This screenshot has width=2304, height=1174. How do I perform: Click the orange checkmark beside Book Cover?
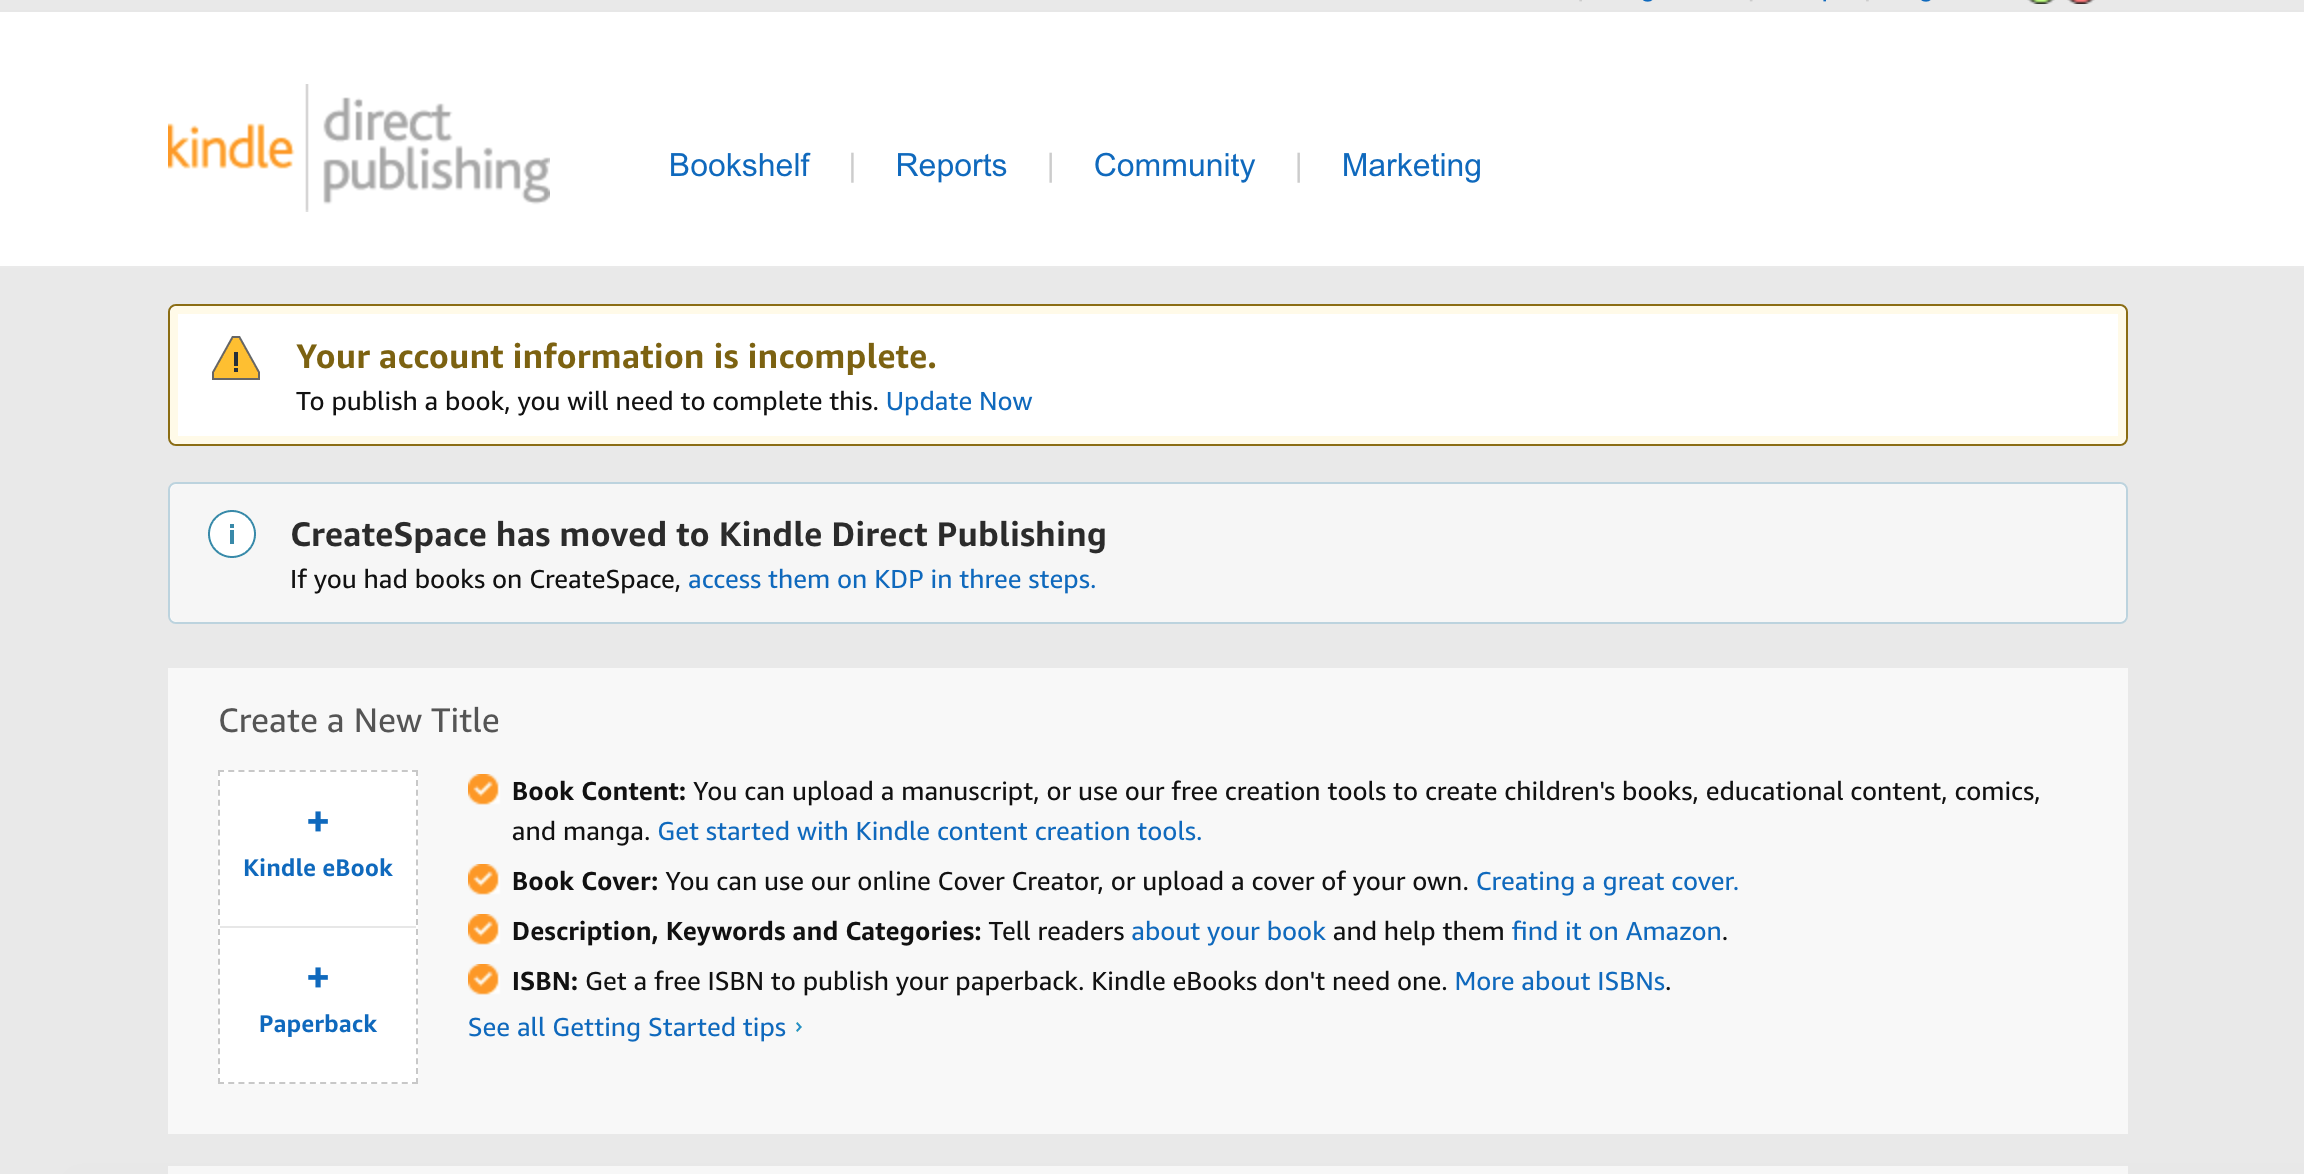(x=483, y=879)
